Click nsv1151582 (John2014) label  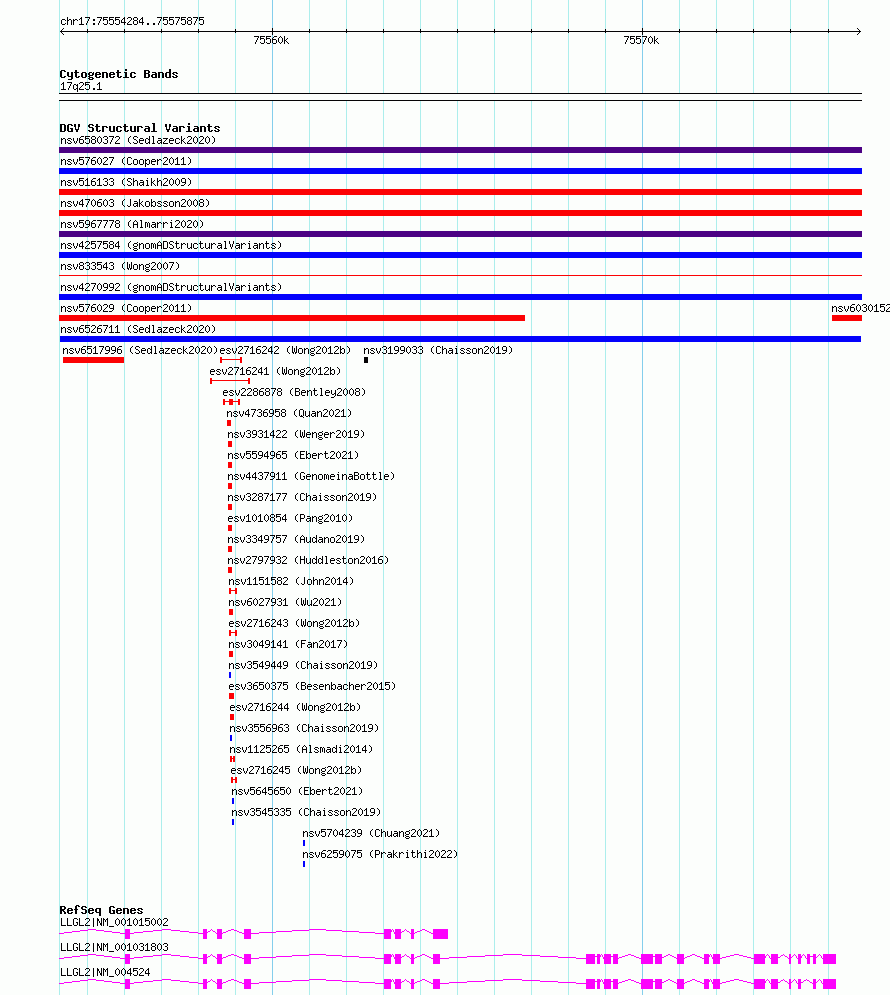coord(291,581)
